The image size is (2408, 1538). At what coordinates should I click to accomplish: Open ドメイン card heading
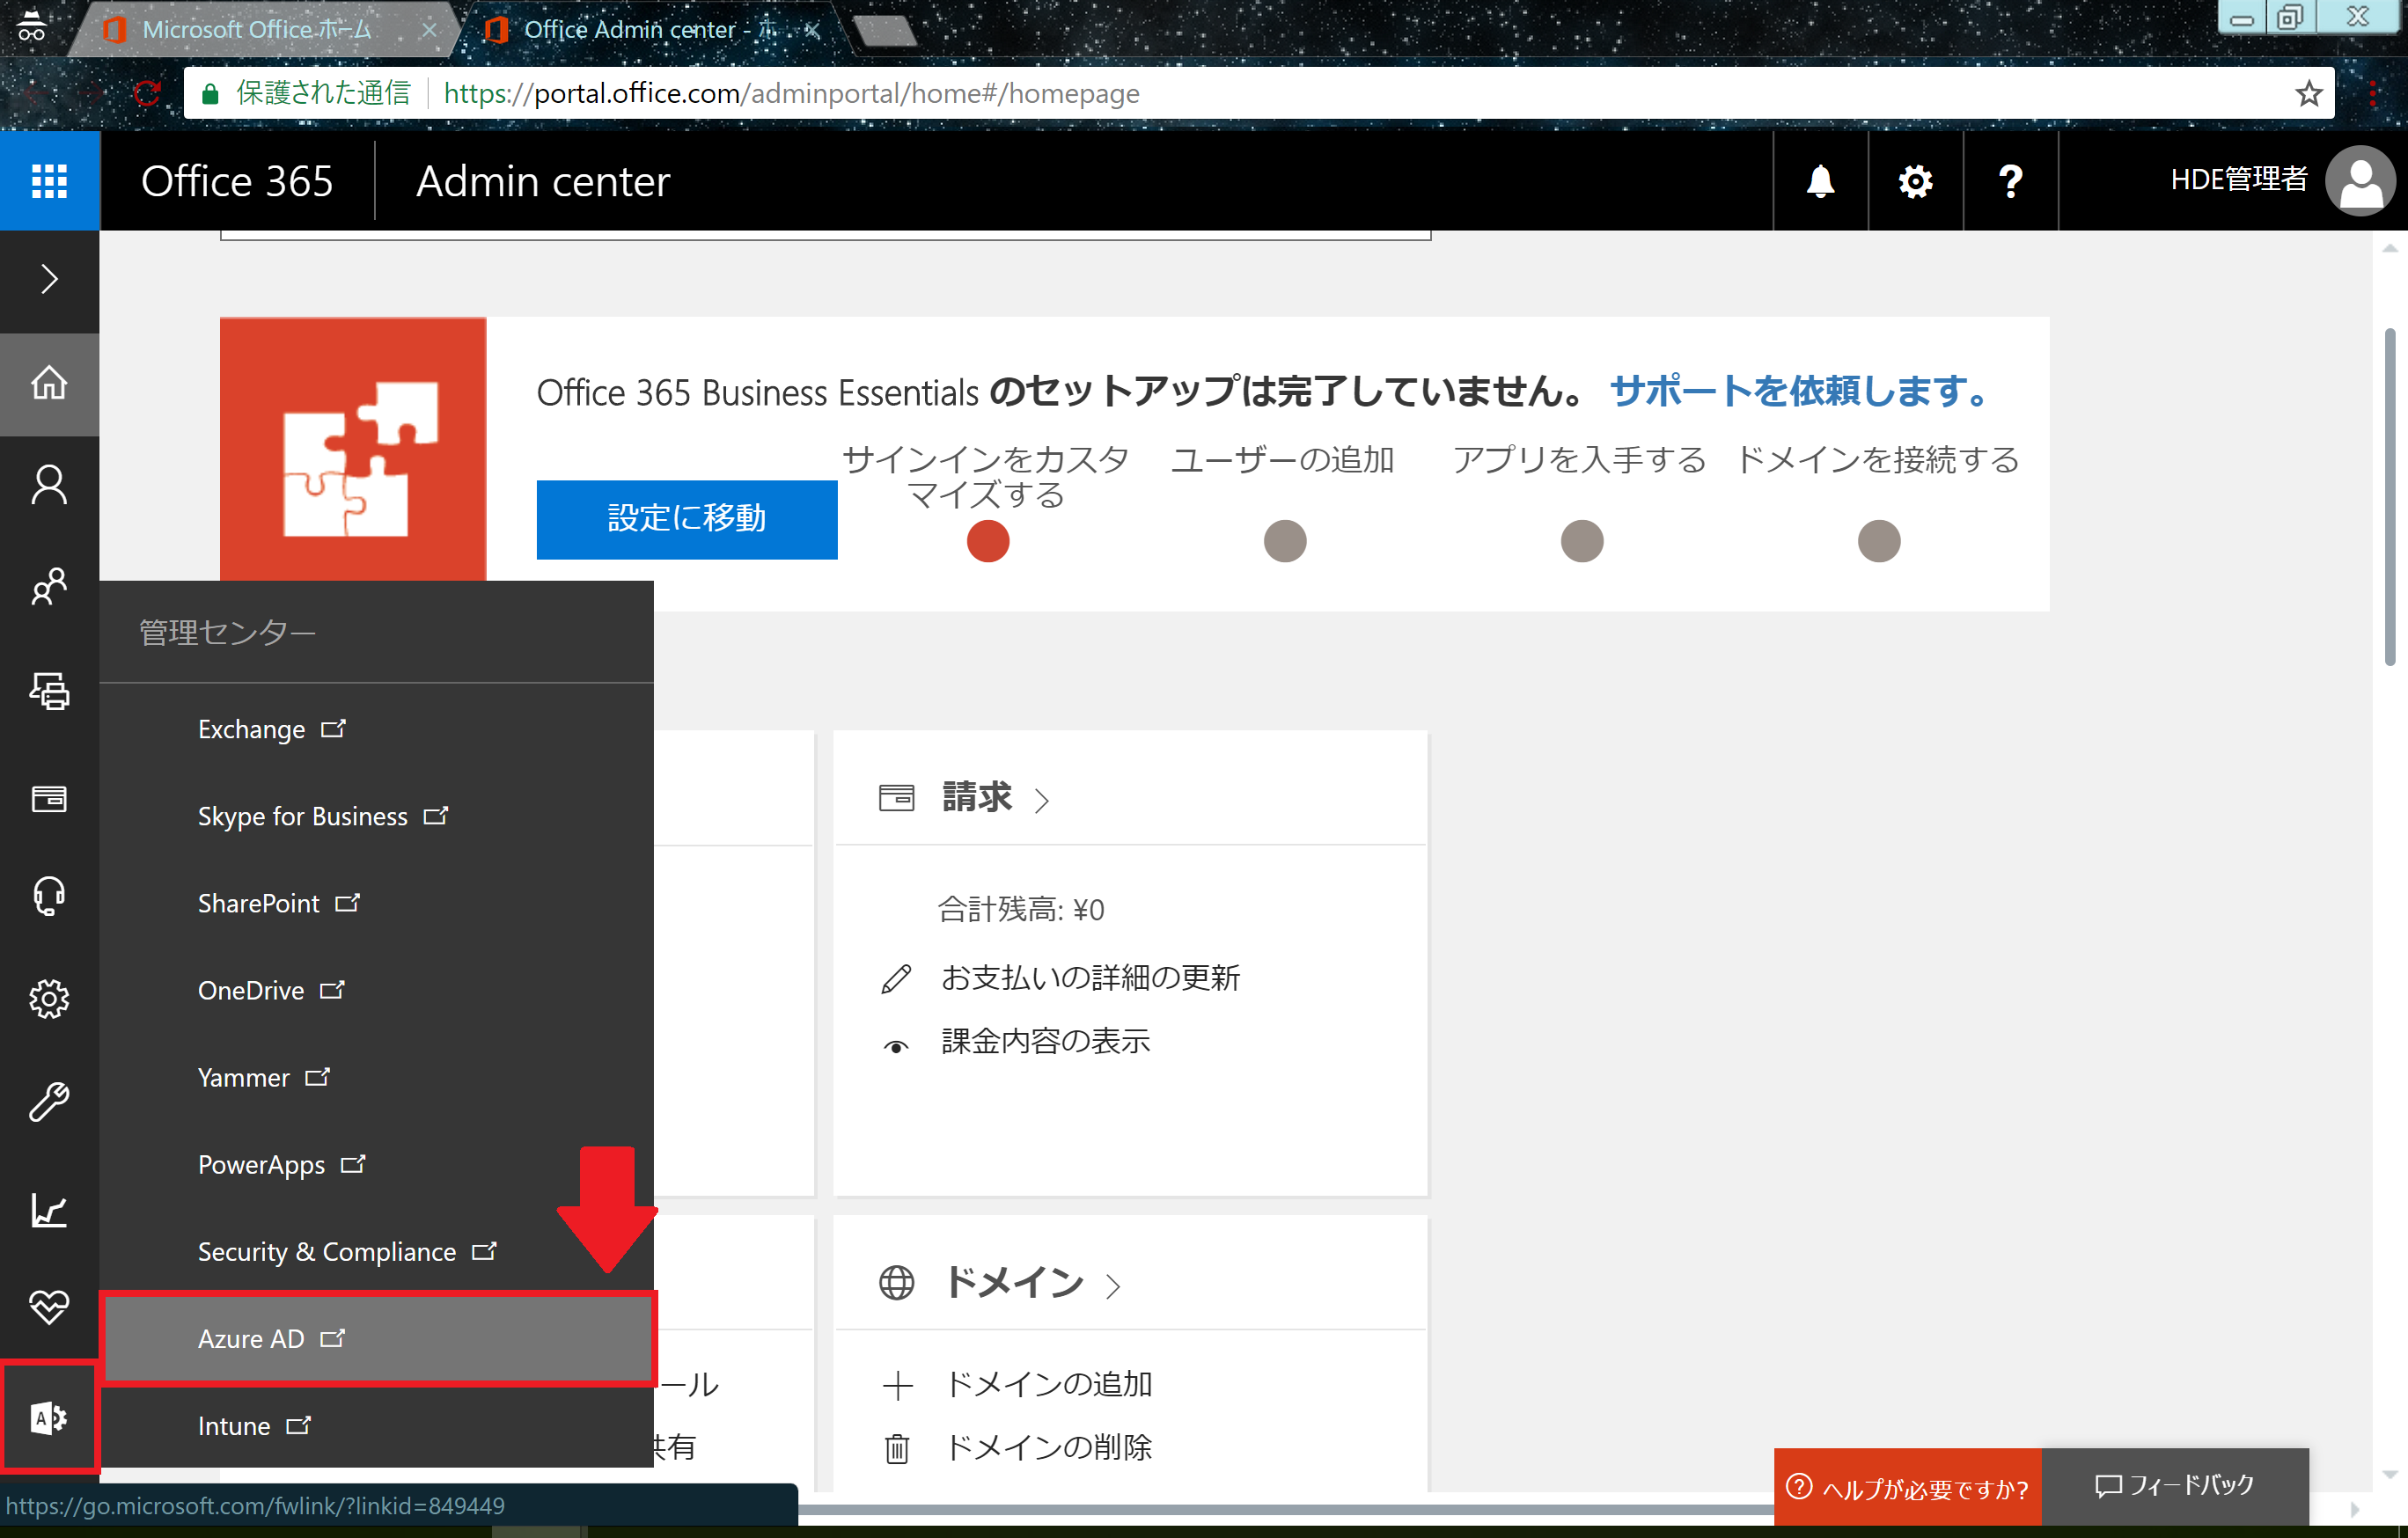(x=1015, y=1282)
